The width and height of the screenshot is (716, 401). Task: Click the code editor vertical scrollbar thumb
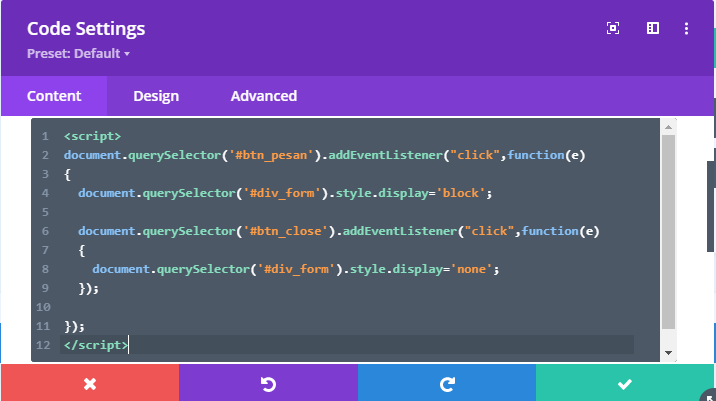(x=669, y=232)
